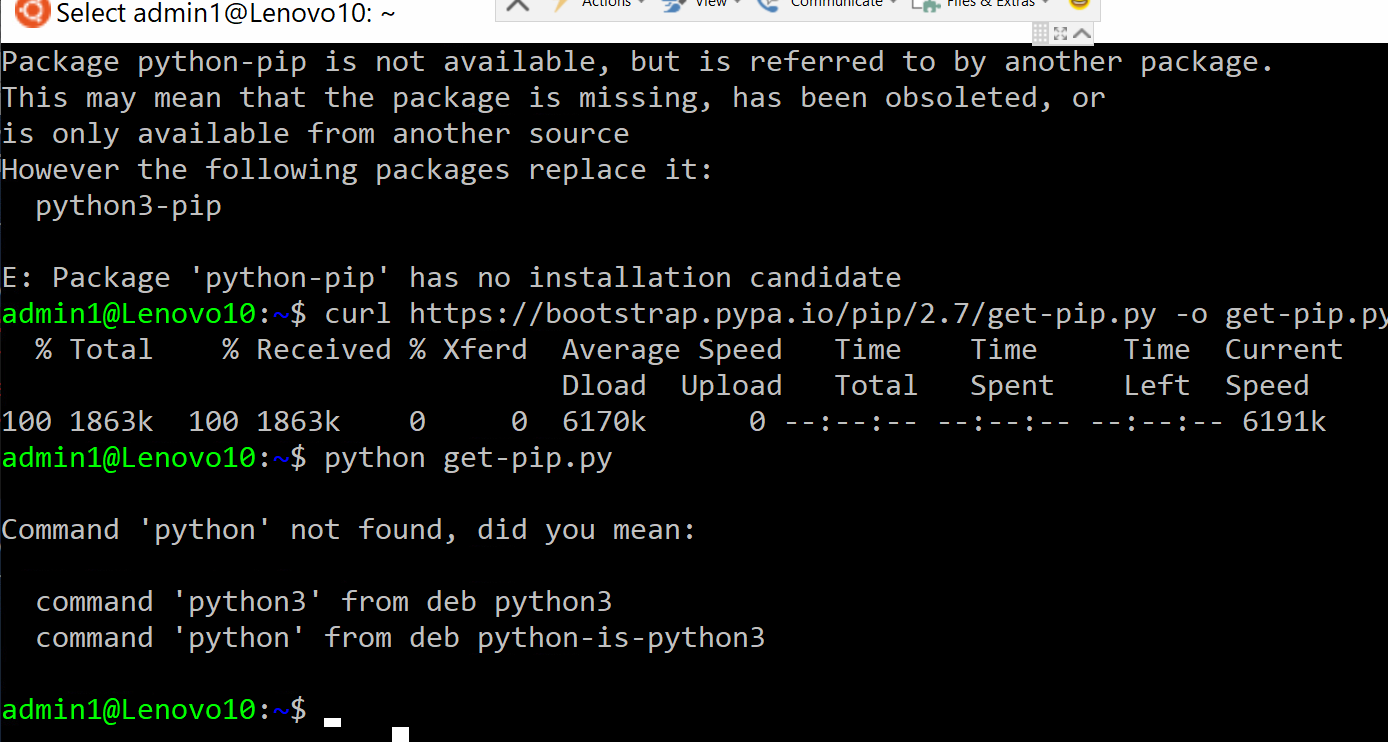Open the Actions menu label
This screenshot has width=1388, height=742.
click(x=606, y=4)
